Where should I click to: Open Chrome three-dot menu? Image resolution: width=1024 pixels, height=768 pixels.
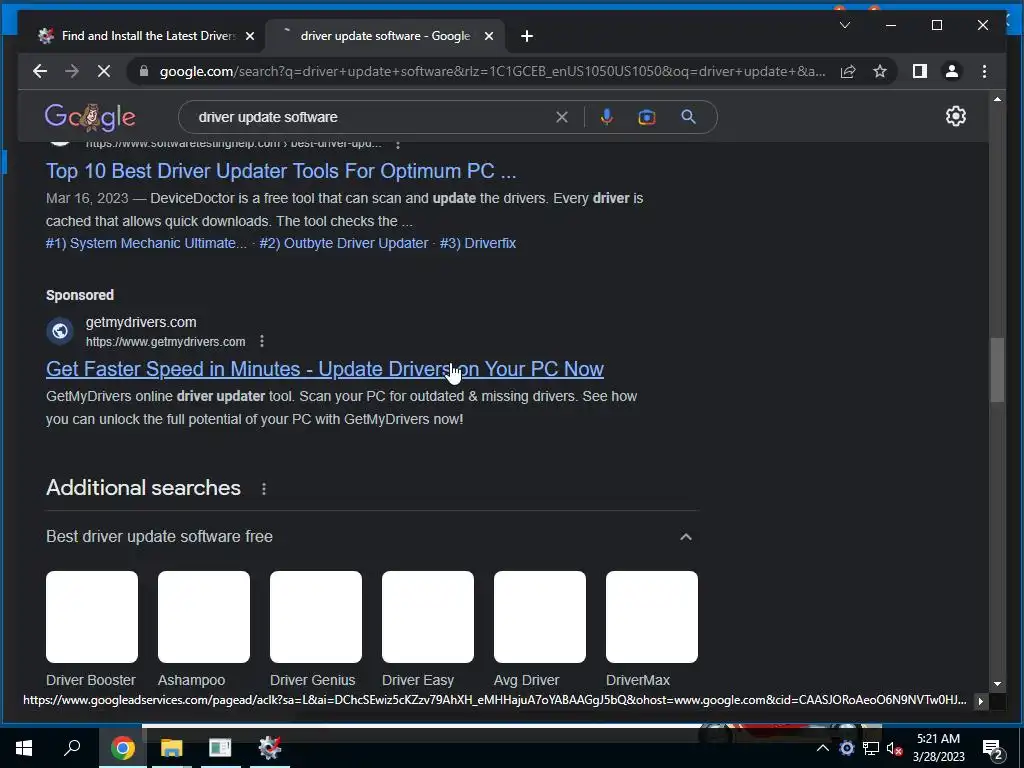985,71
